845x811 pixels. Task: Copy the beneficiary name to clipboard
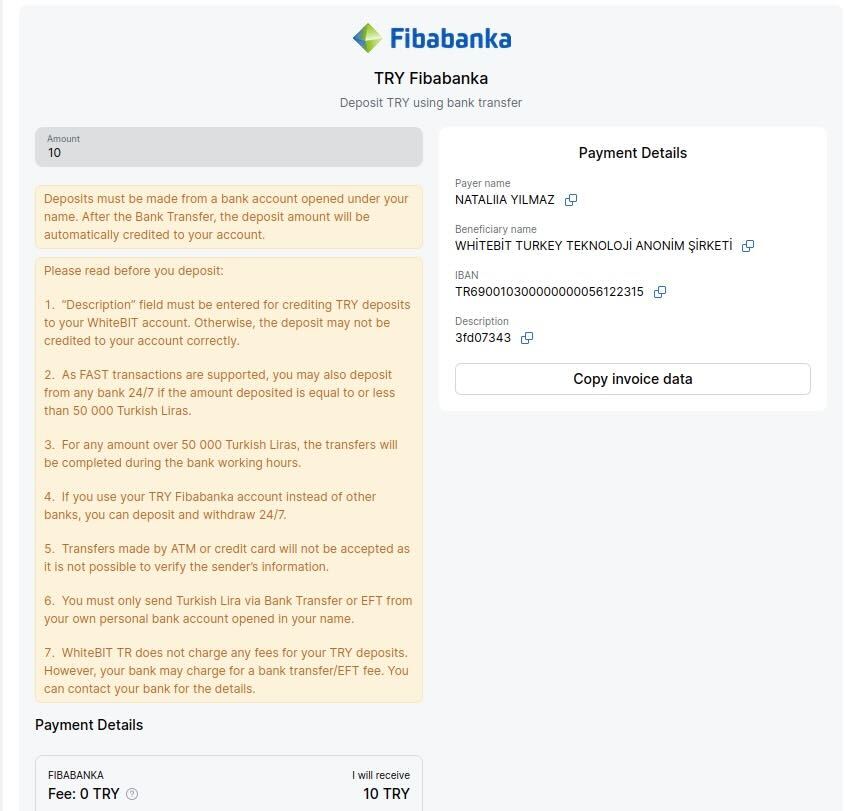748,246
